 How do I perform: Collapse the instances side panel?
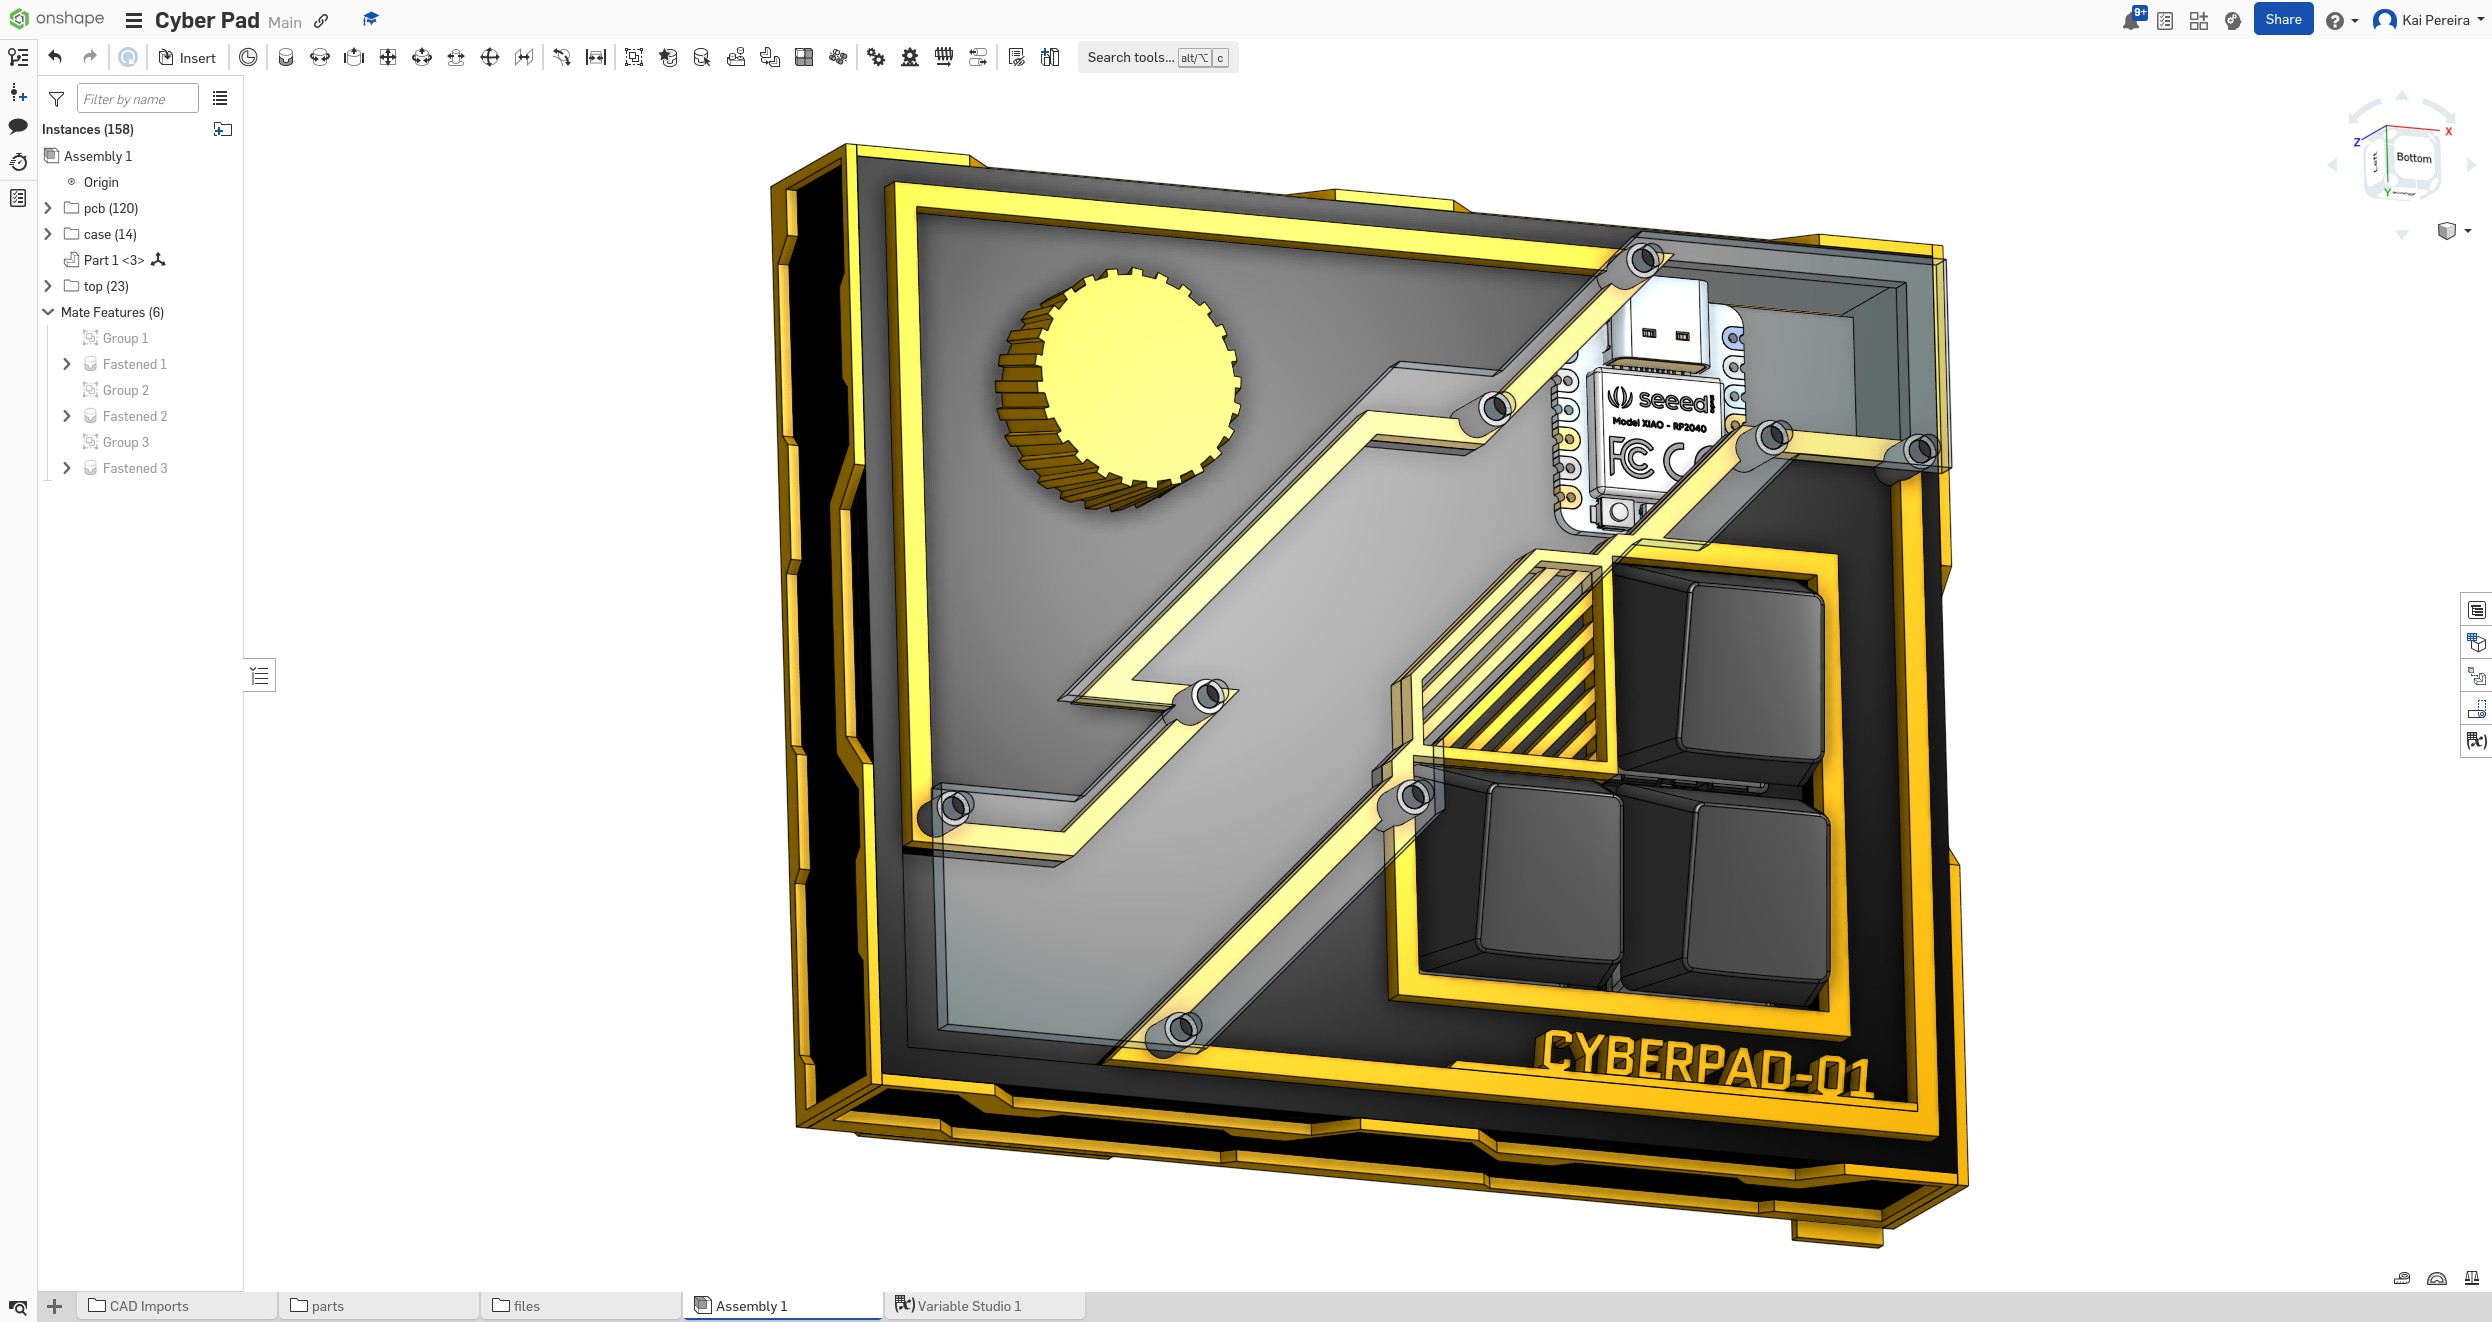click(x=259, y=675)
